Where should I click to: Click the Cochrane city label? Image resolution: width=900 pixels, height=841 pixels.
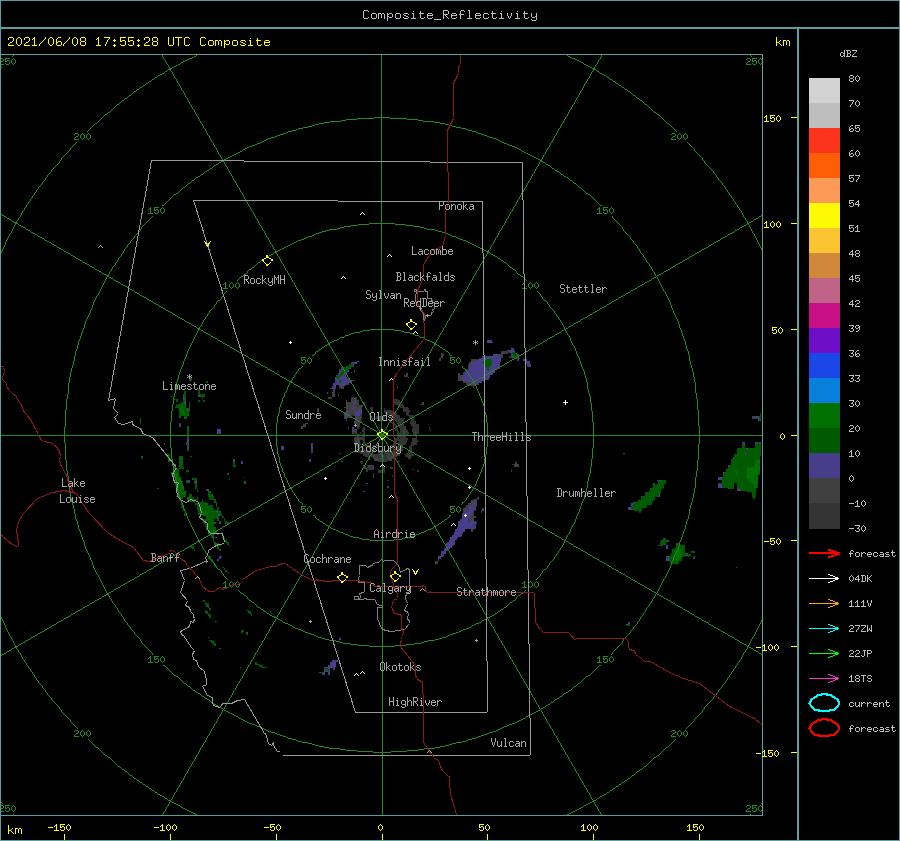pos(327,559)
